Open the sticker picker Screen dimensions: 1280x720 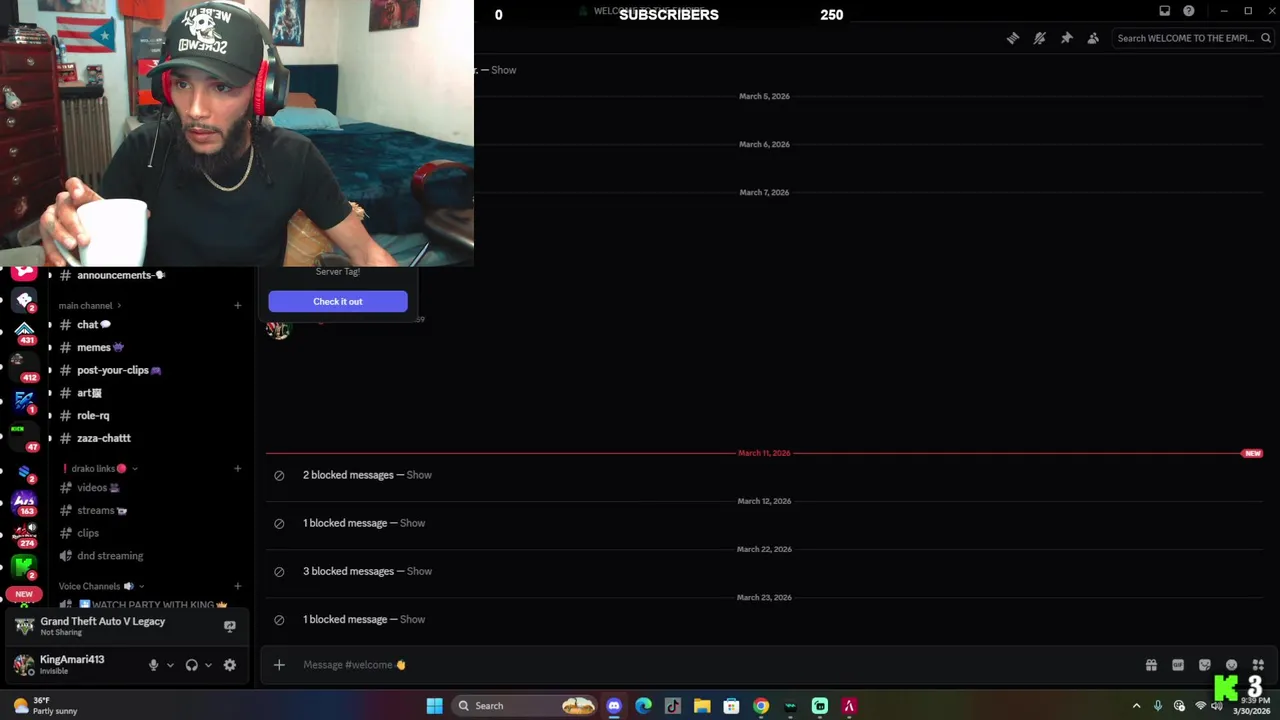[1205, 665]
